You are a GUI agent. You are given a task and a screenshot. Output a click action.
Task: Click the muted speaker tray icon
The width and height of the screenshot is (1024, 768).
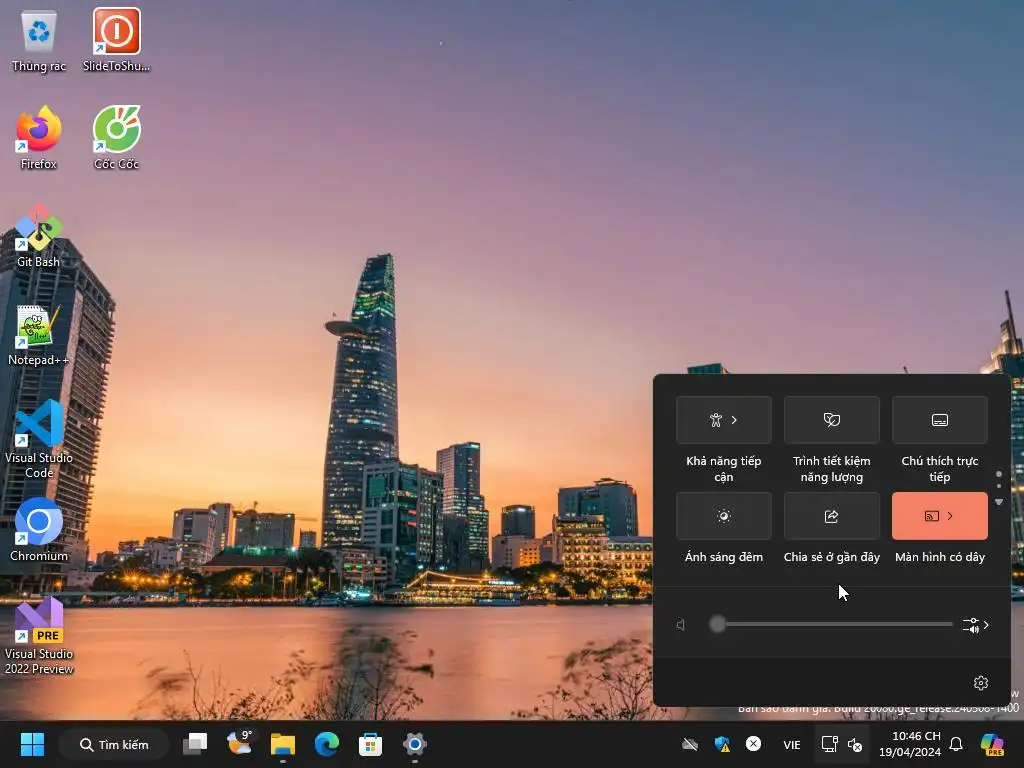[855, 744]
